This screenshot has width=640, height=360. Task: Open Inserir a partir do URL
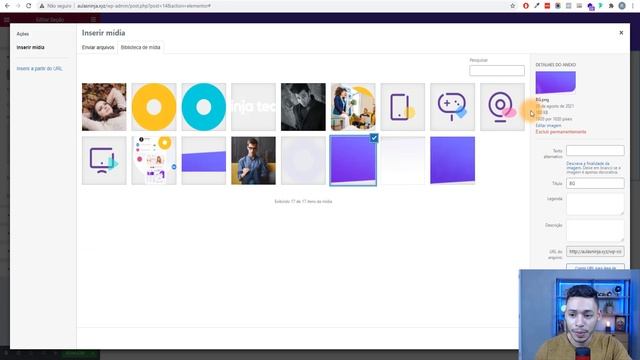(40, 69)
